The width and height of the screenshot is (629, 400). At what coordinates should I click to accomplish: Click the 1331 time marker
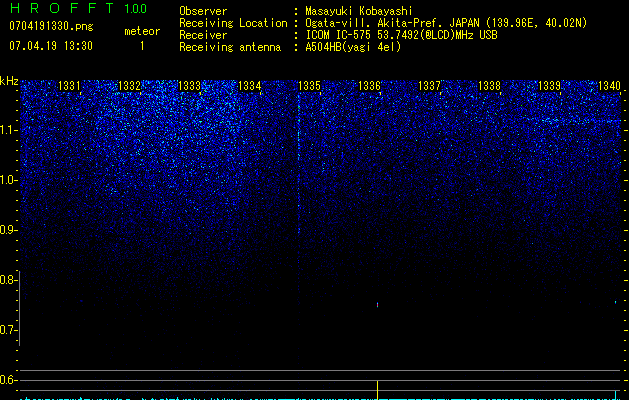coord(69,86)
